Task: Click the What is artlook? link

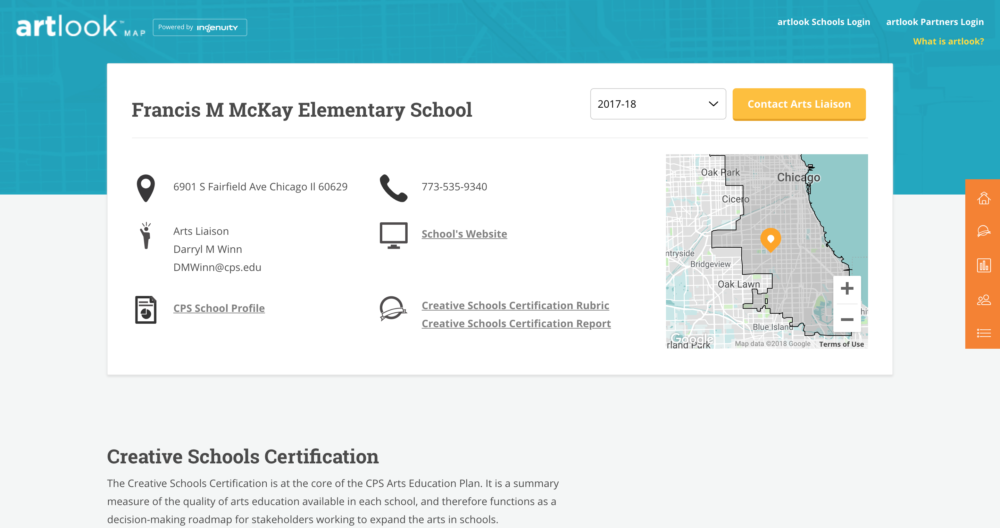Action: (948, 41)
